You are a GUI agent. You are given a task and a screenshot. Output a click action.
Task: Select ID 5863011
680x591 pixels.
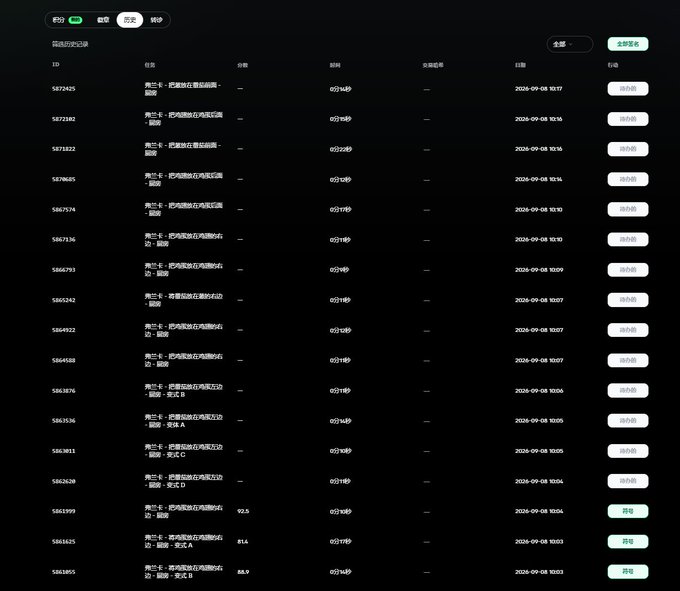64,451
